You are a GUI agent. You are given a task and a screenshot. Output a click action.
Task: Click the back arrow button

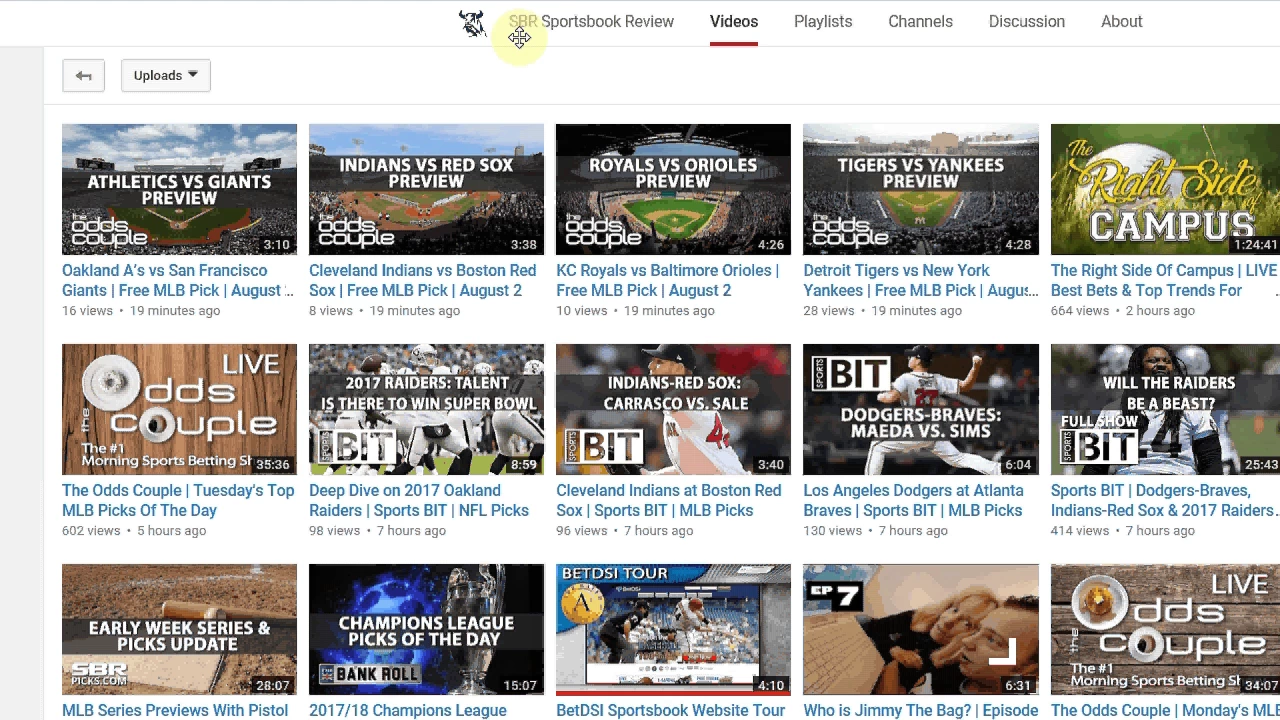tap(83, 75)
